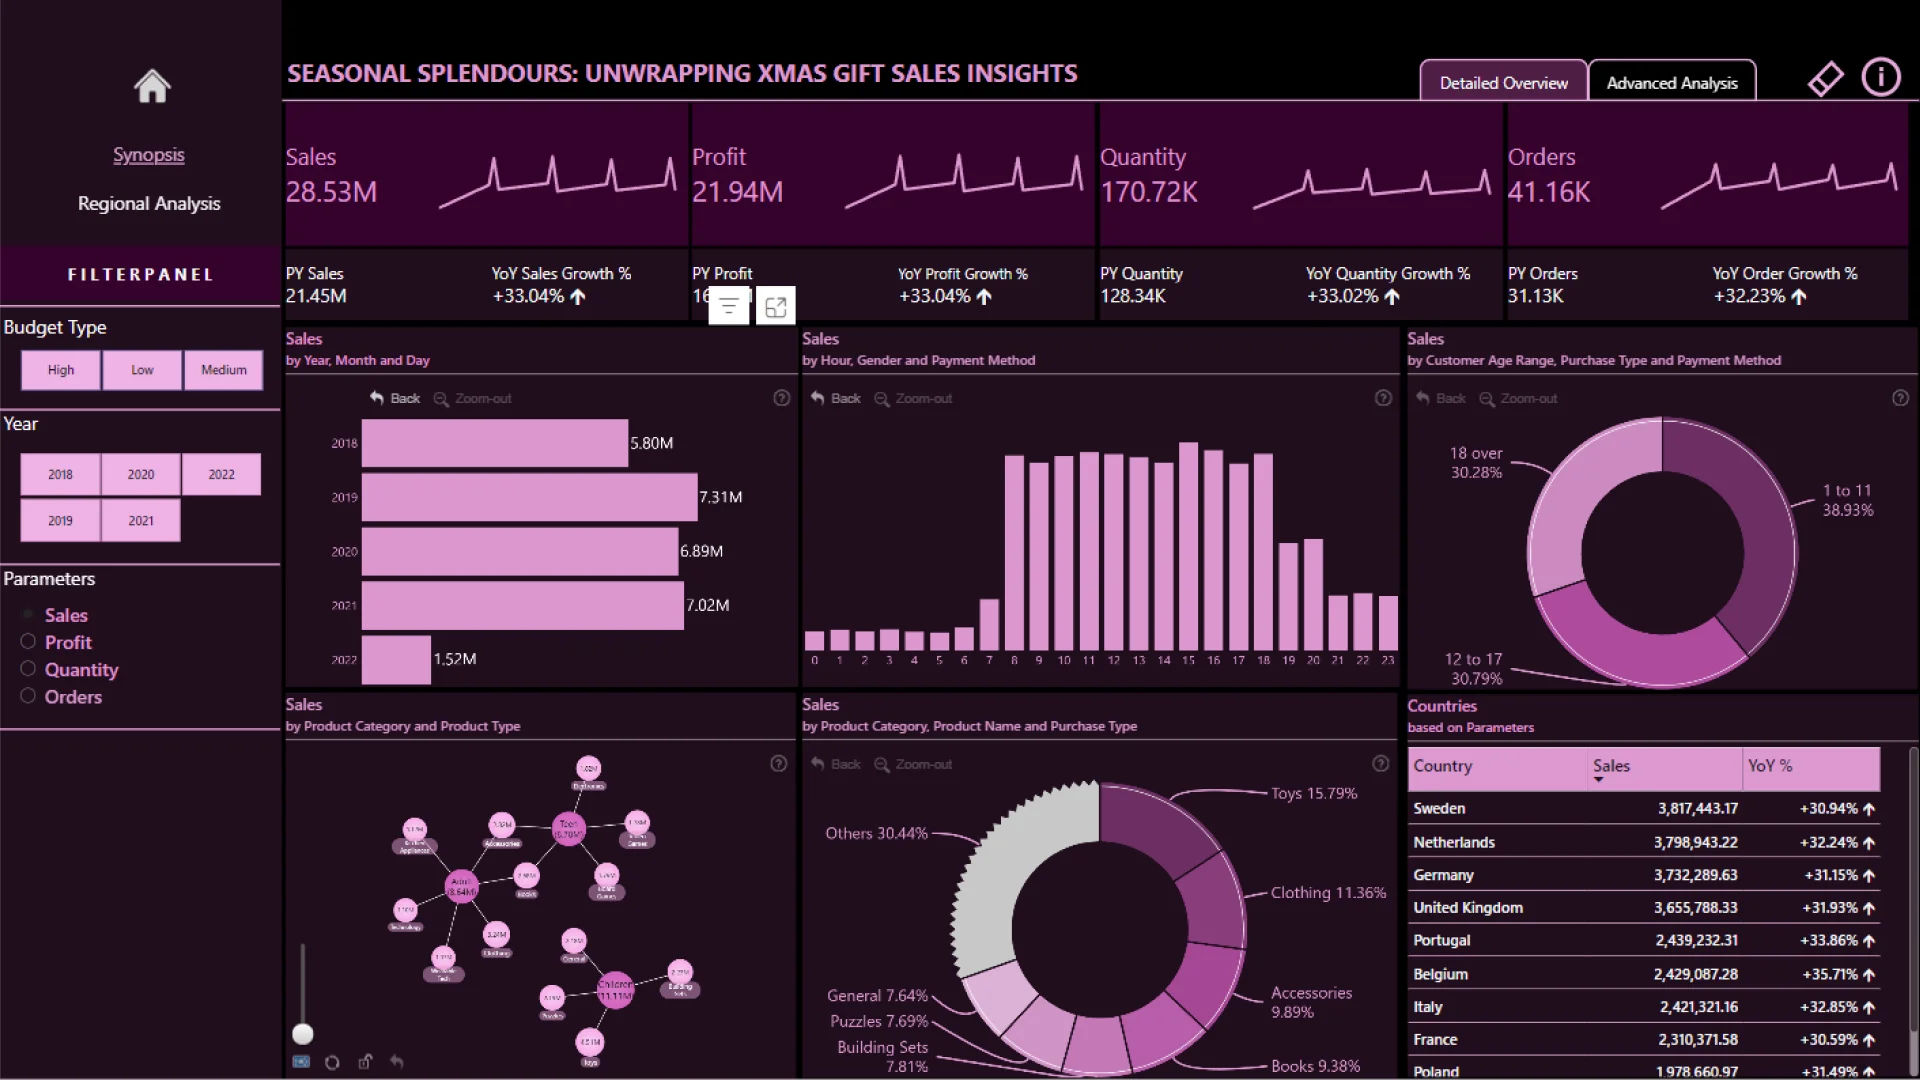1920x1080 pixels.
Task: Click Zoom-out on Product Name donut chart
Action: coord(913,764)
